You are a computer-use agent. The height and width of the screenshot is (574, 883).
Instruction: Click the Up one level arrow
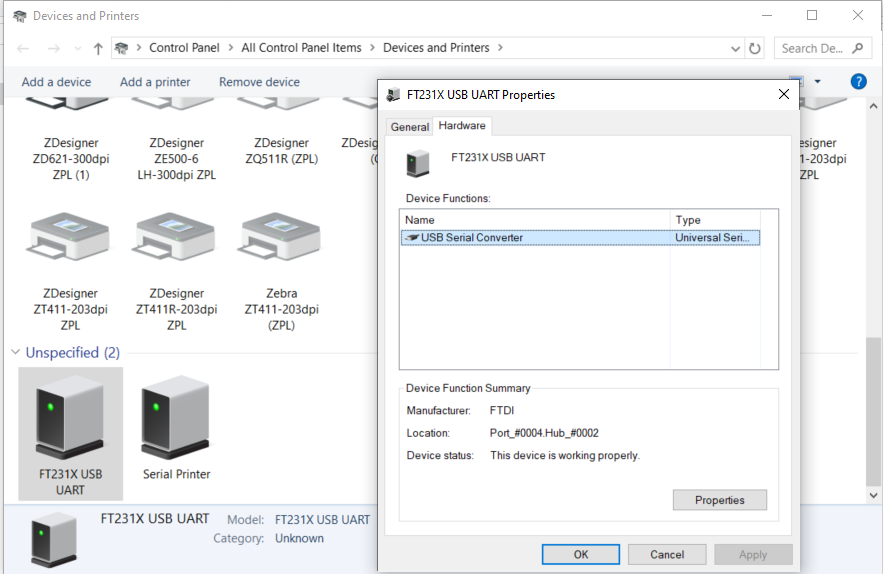pos(98,48)
